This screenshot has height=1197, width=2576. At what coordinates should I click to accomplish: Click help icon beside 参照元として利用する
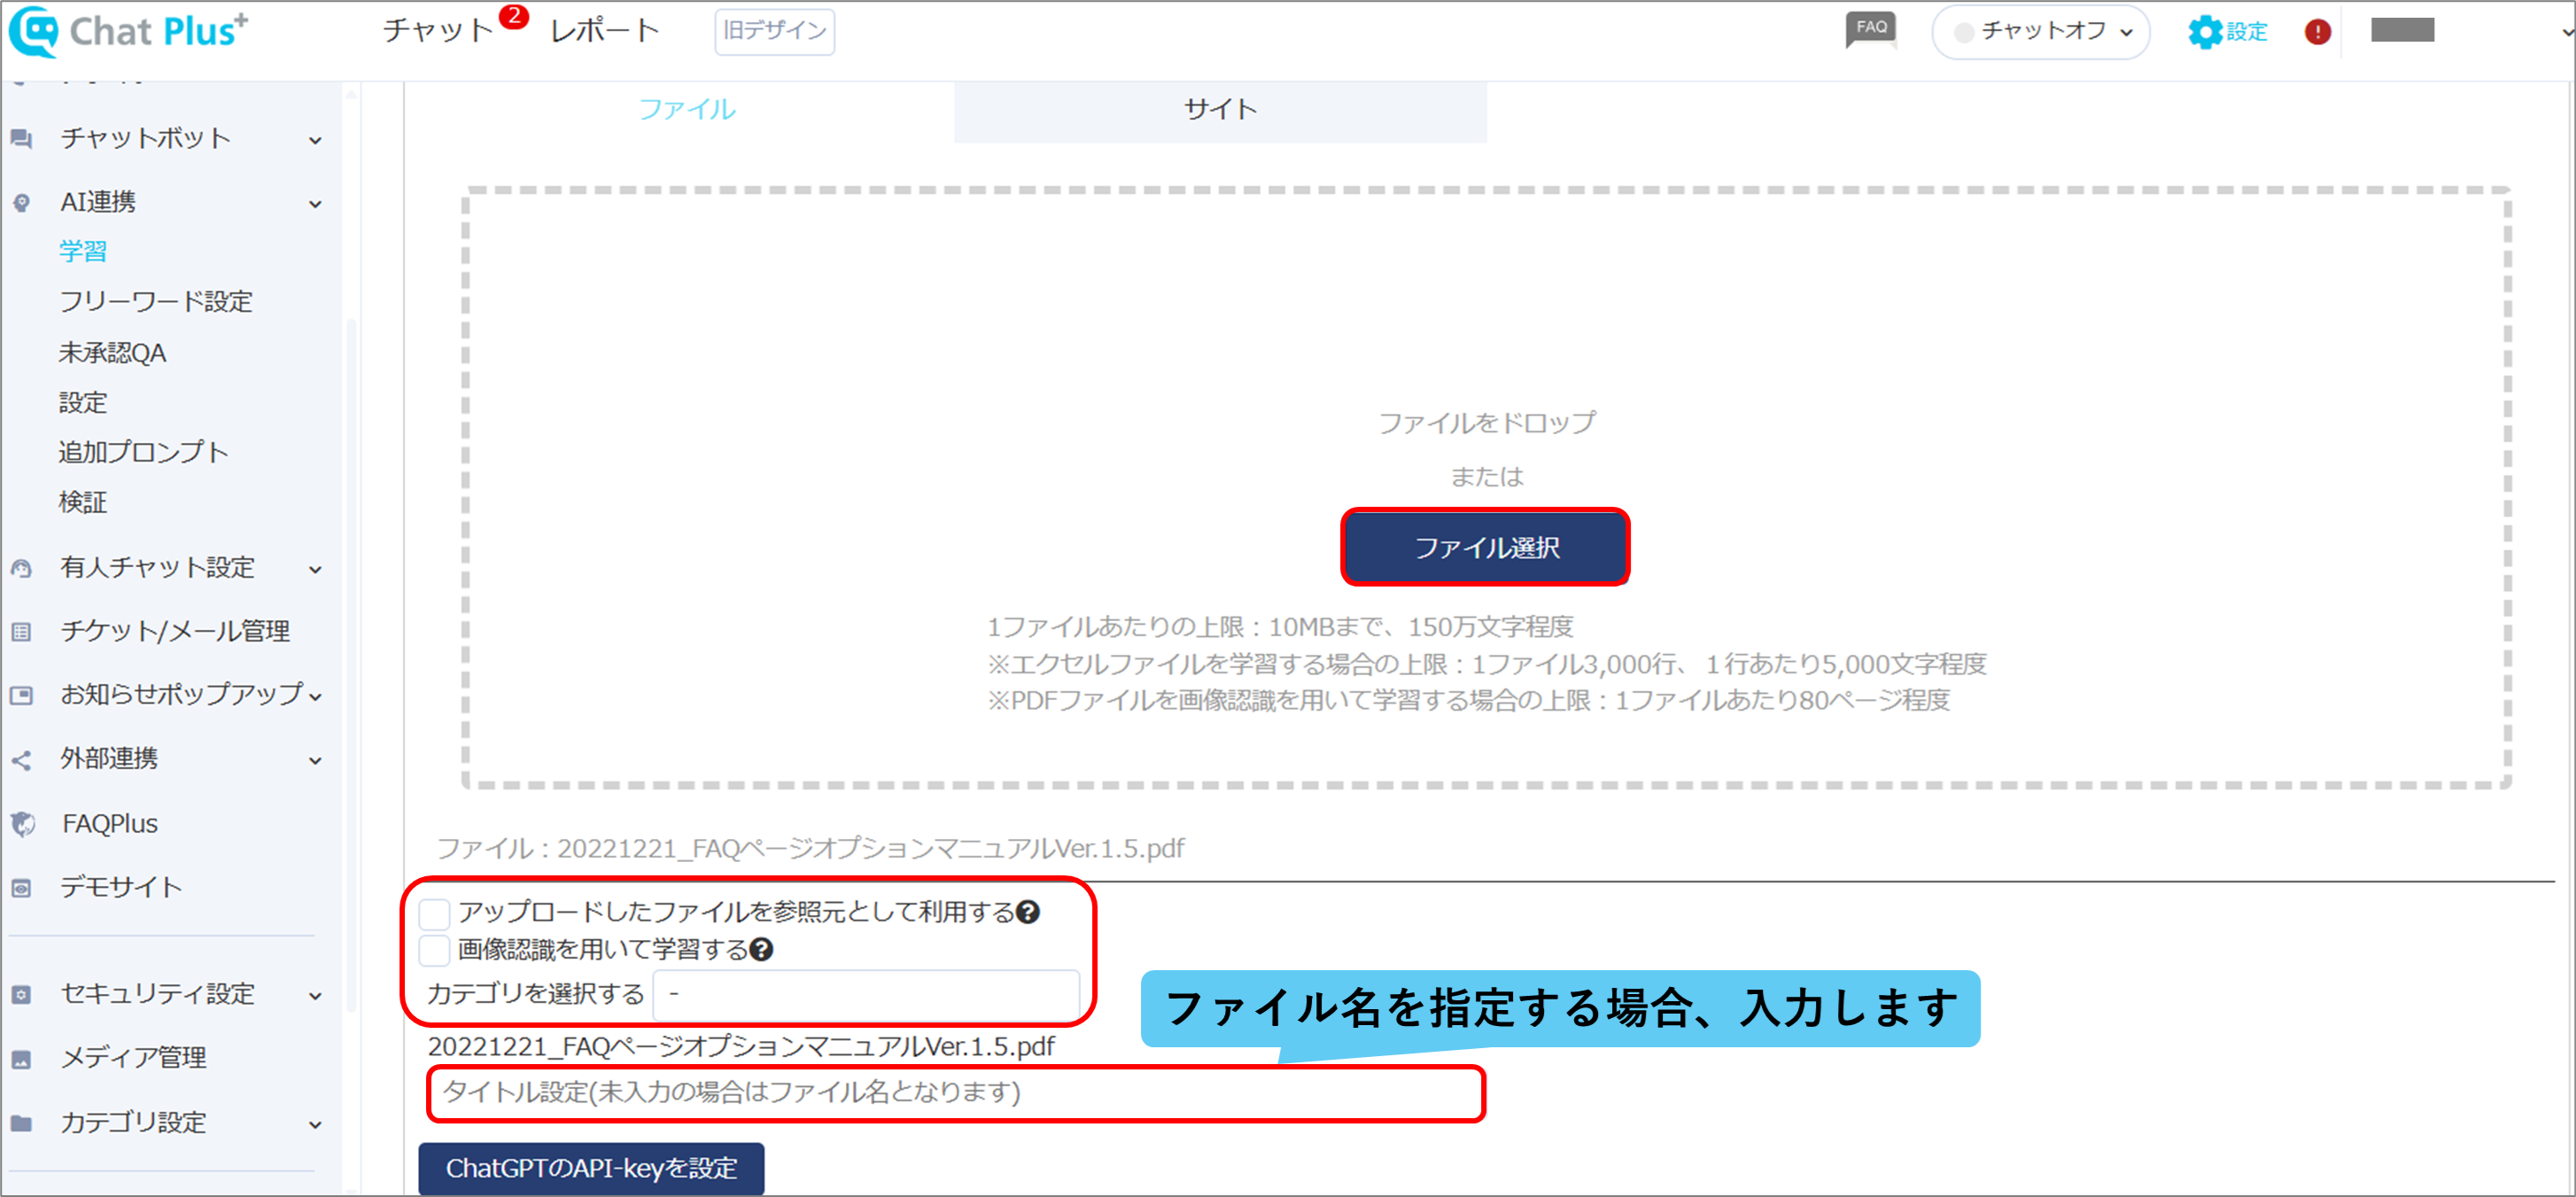click(x=1028, y=912)
